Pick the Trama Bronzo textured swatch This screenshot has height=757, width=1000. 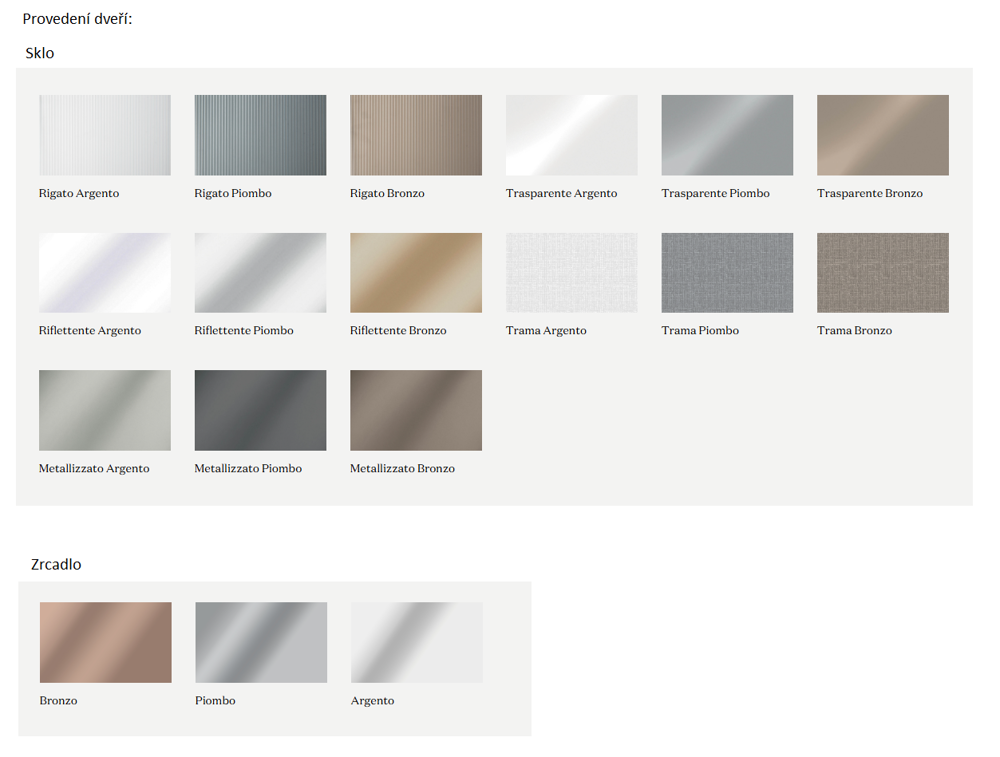point(883,273)
